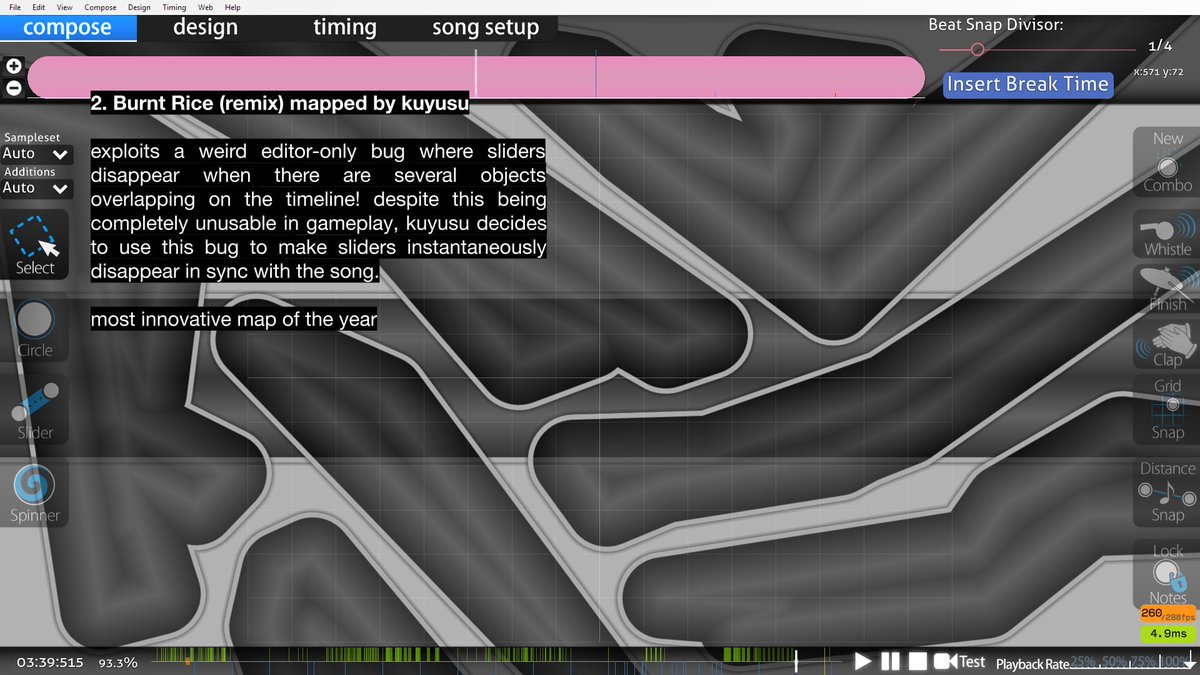The height and width of the screenshot is (675, 1200).
Task: Toggle the Whistle hitsound
Action: click(x=1167, y=235)
